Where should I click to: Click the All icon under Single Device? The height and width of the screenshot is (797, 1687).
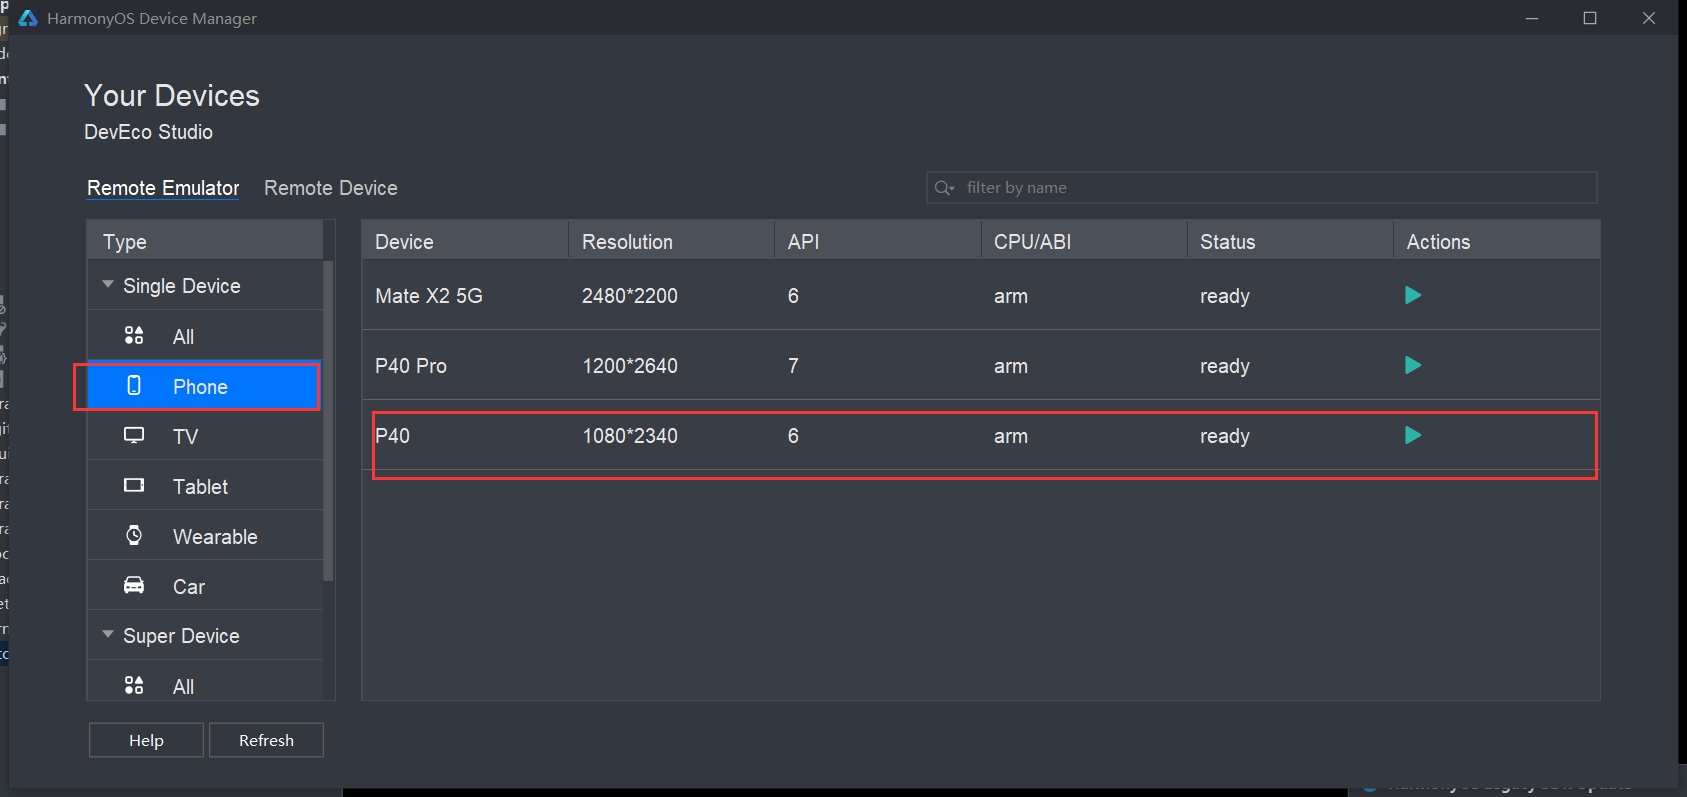134,335
